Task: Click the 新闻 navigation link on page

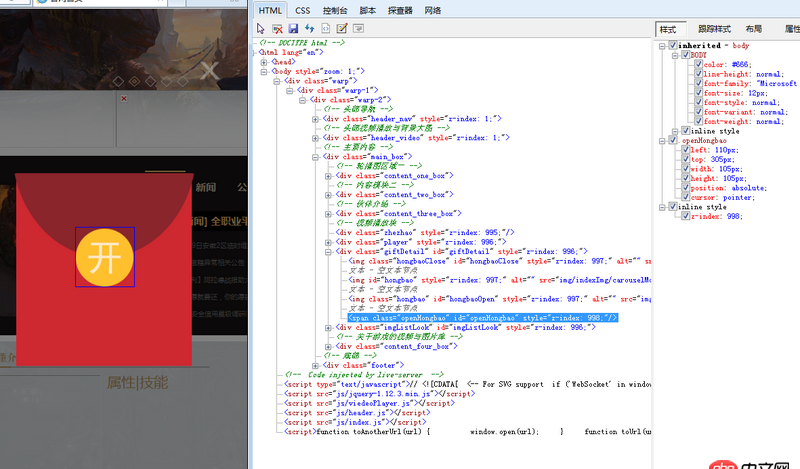Action: [205, 187]
